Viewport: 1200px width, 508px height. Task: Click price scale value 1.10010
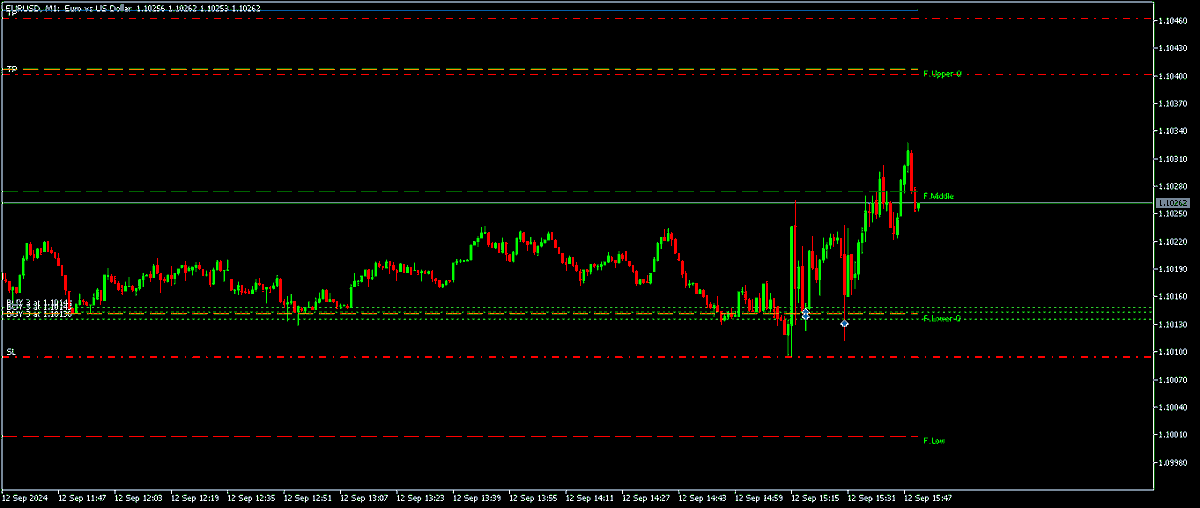pos(1172,436)
